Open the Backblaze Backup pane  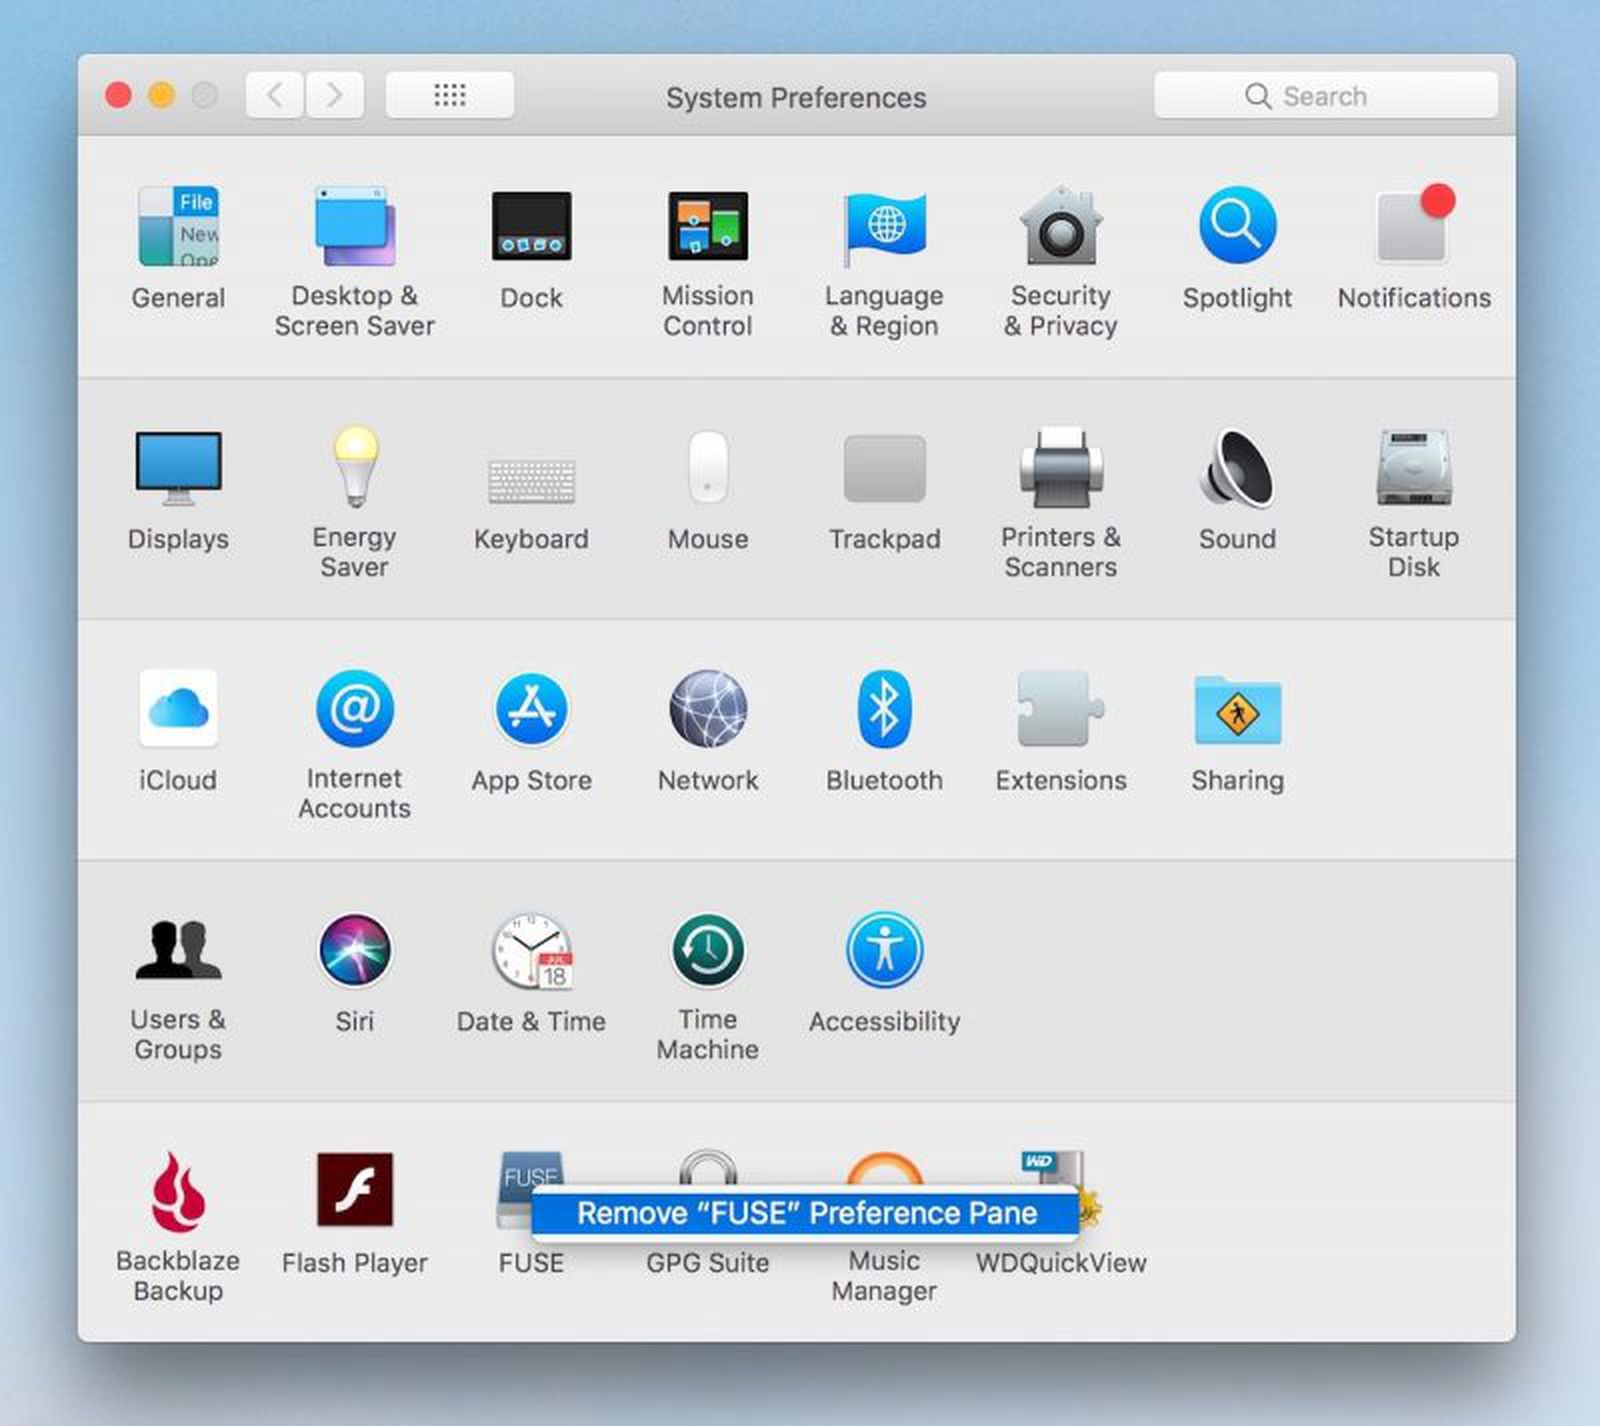178,1192
